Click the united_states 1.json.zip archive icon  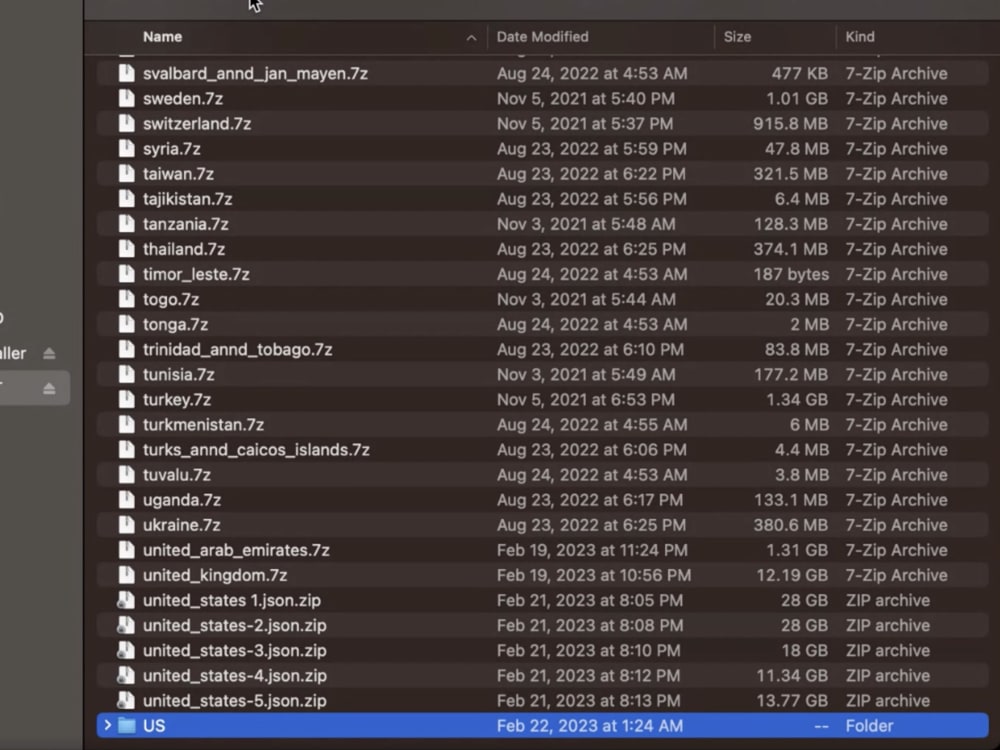click(x=126, y=600)
